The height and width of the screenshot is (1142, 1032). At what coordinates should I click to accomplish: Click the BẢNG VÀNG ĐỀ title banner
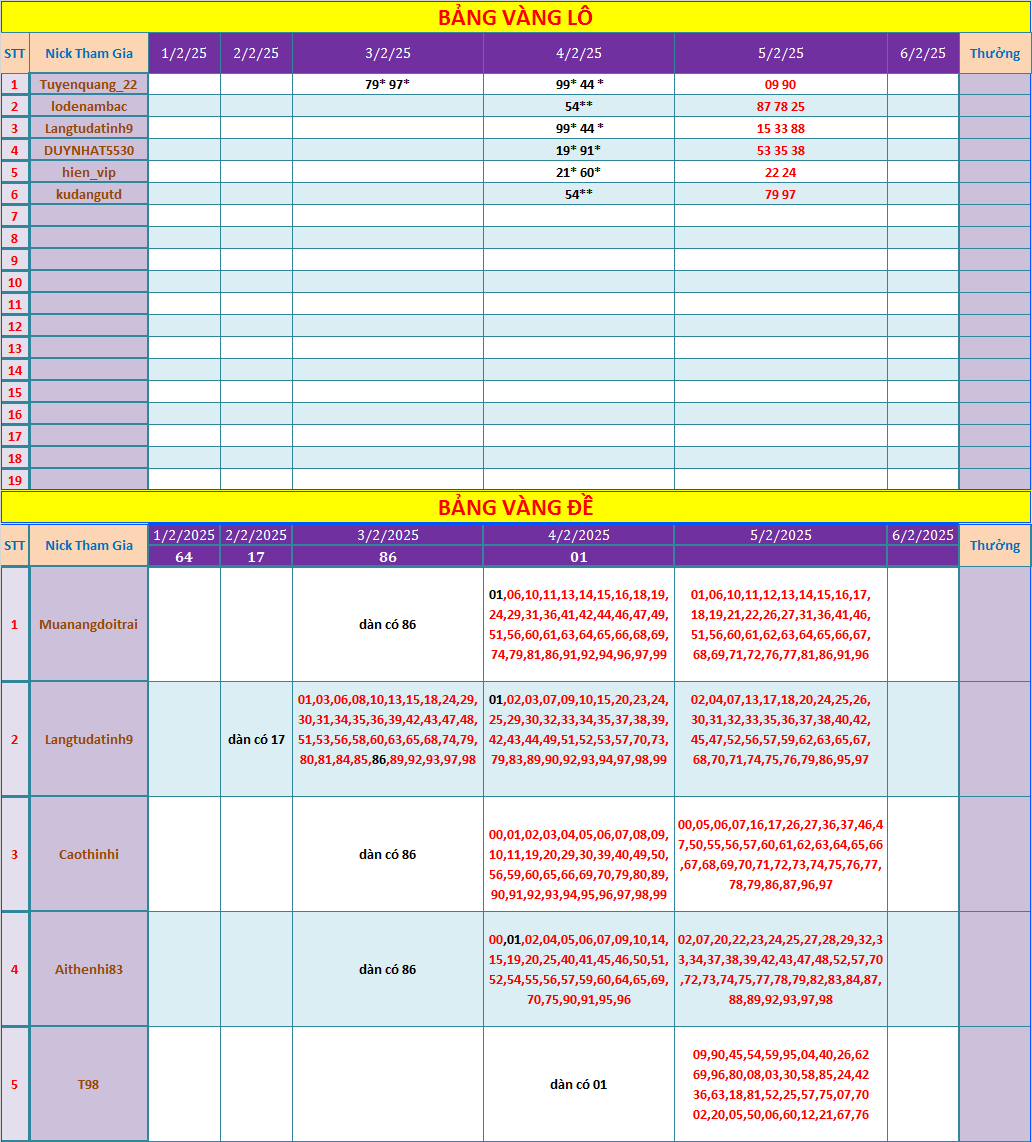pos(516,507)
